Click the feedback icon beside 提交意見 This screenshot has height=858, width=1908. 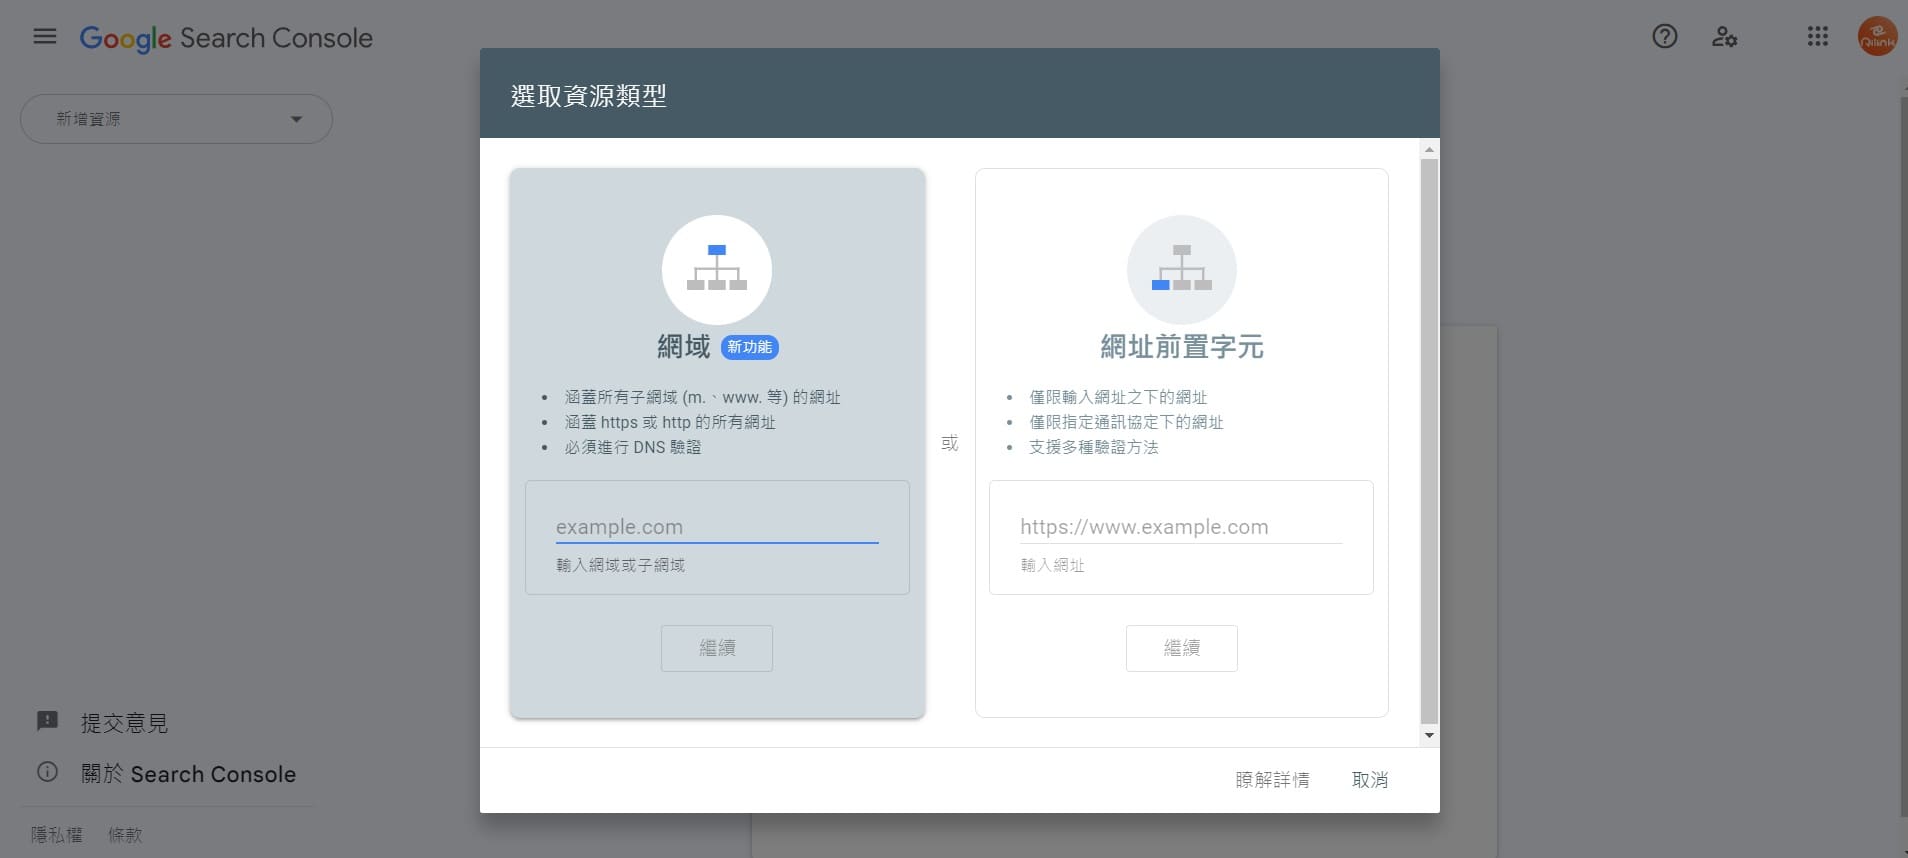(x=47, y=721)
